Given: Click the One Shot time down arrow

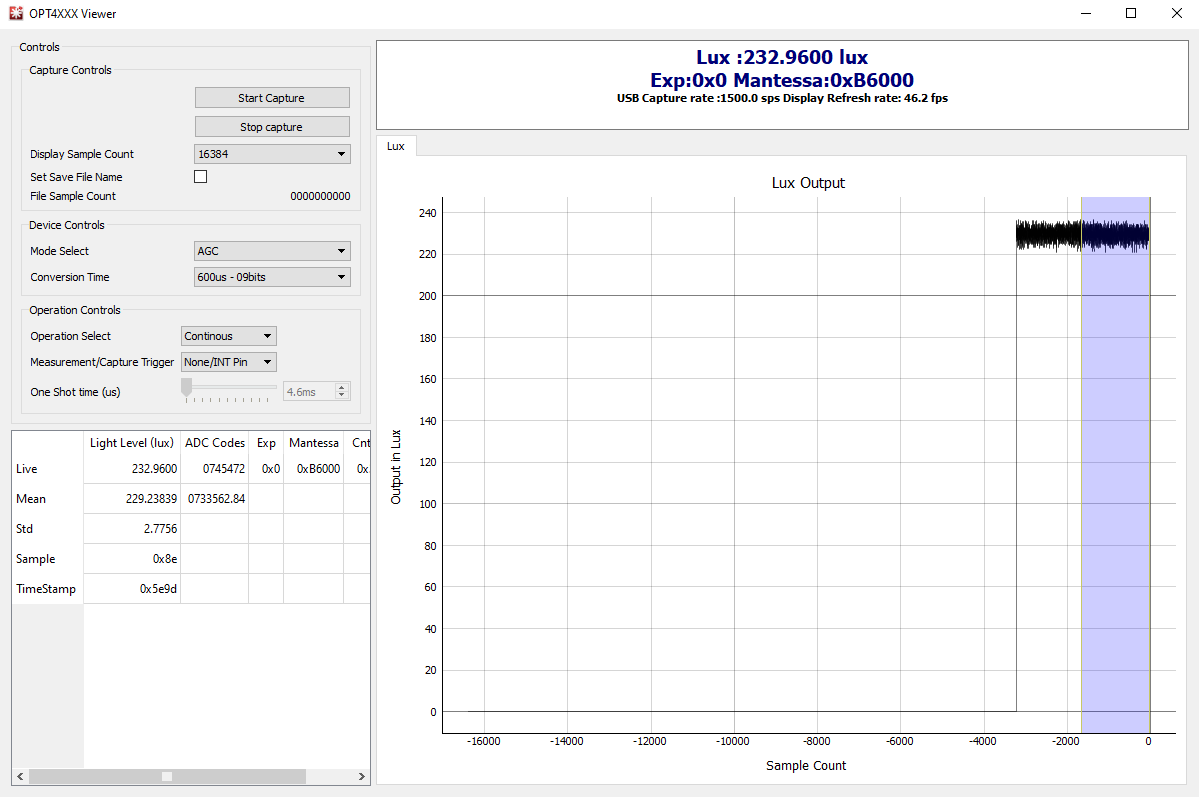Looking at the screenshot, I should 342,396.
